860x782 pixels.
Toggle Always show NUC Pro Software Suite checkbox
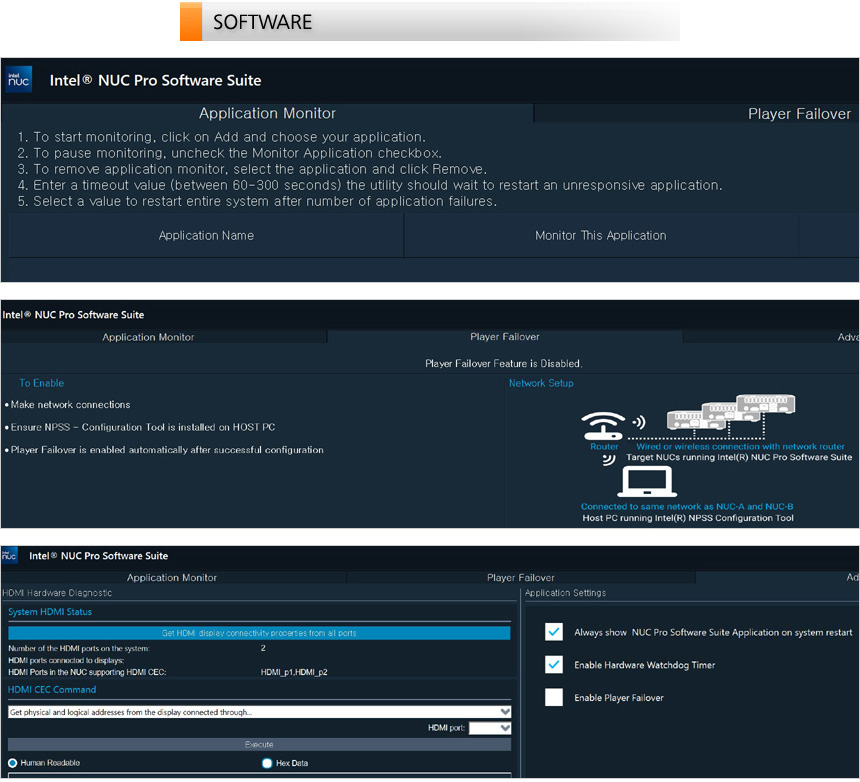click(554, 632)
